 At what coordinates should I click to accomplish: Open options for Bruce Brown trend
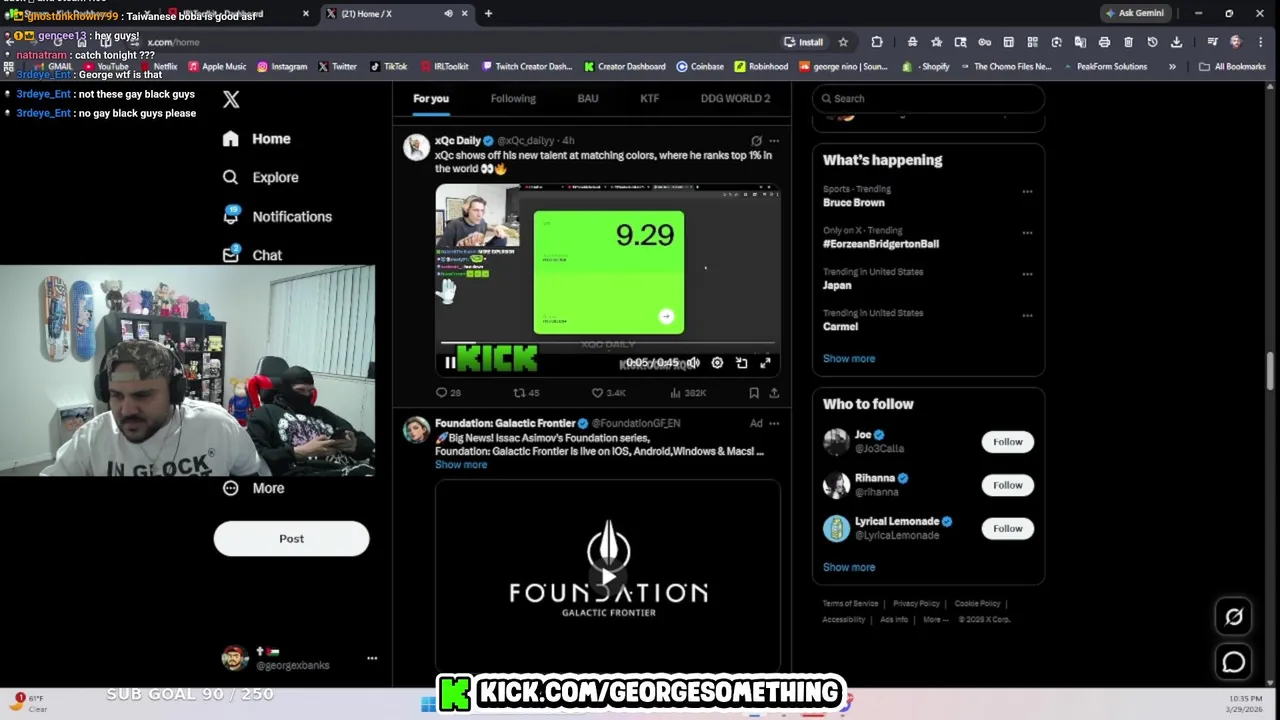pos(1027,191)
